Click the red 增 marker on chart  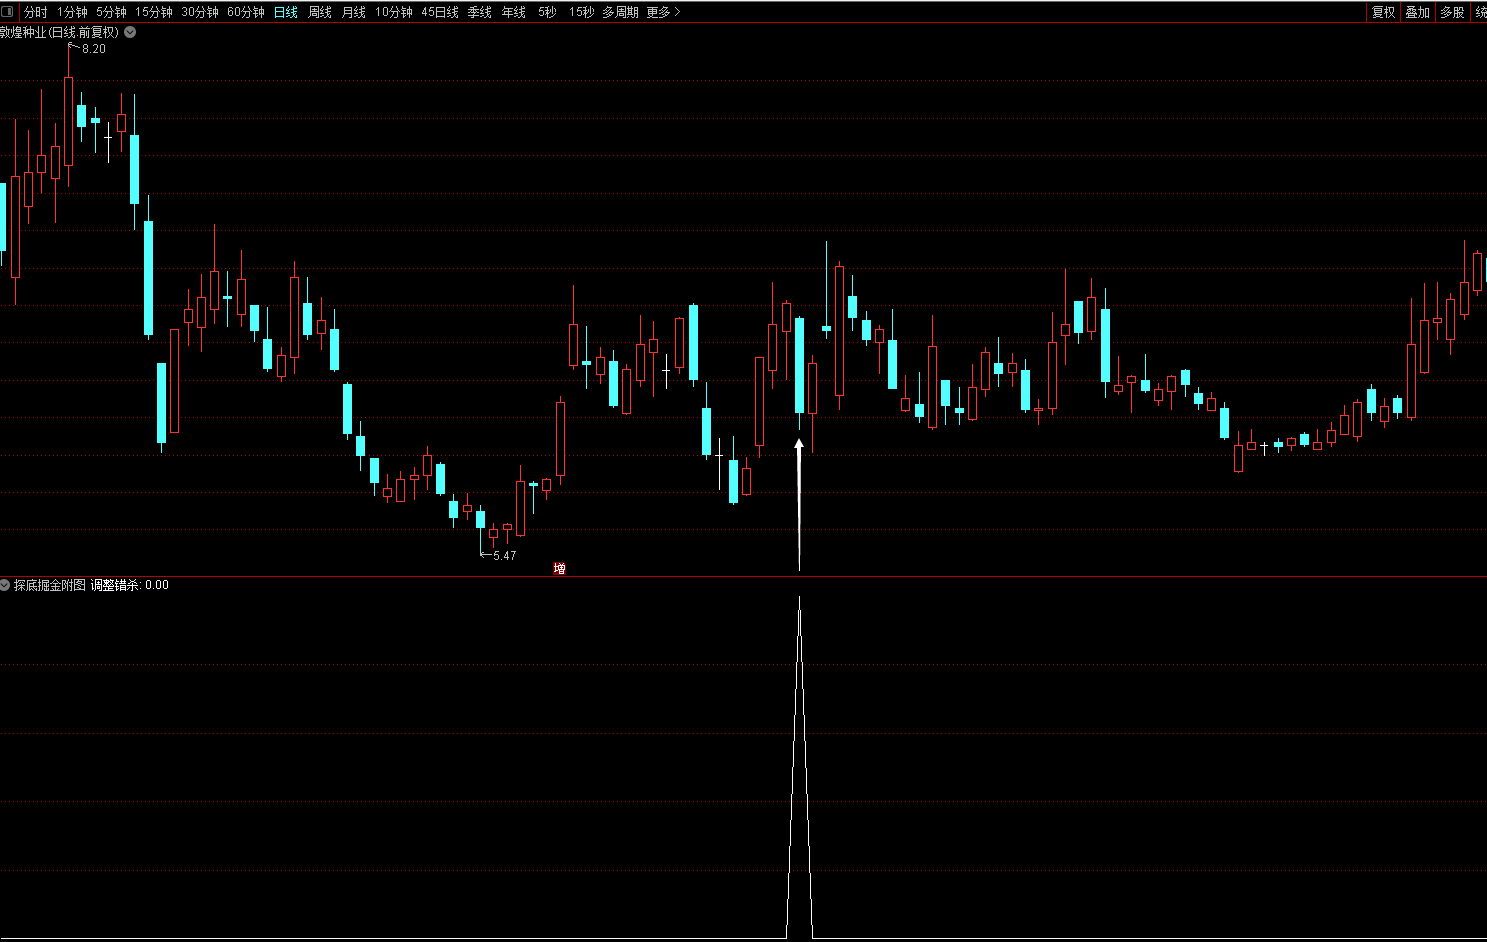pyautogui.click(x=560, y=569)
